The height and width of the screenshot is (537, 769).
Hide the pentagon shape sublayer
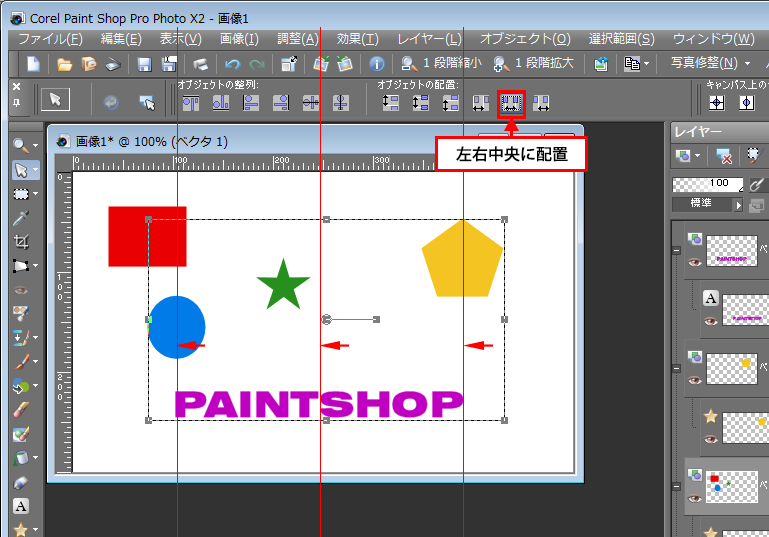point(710,439)
